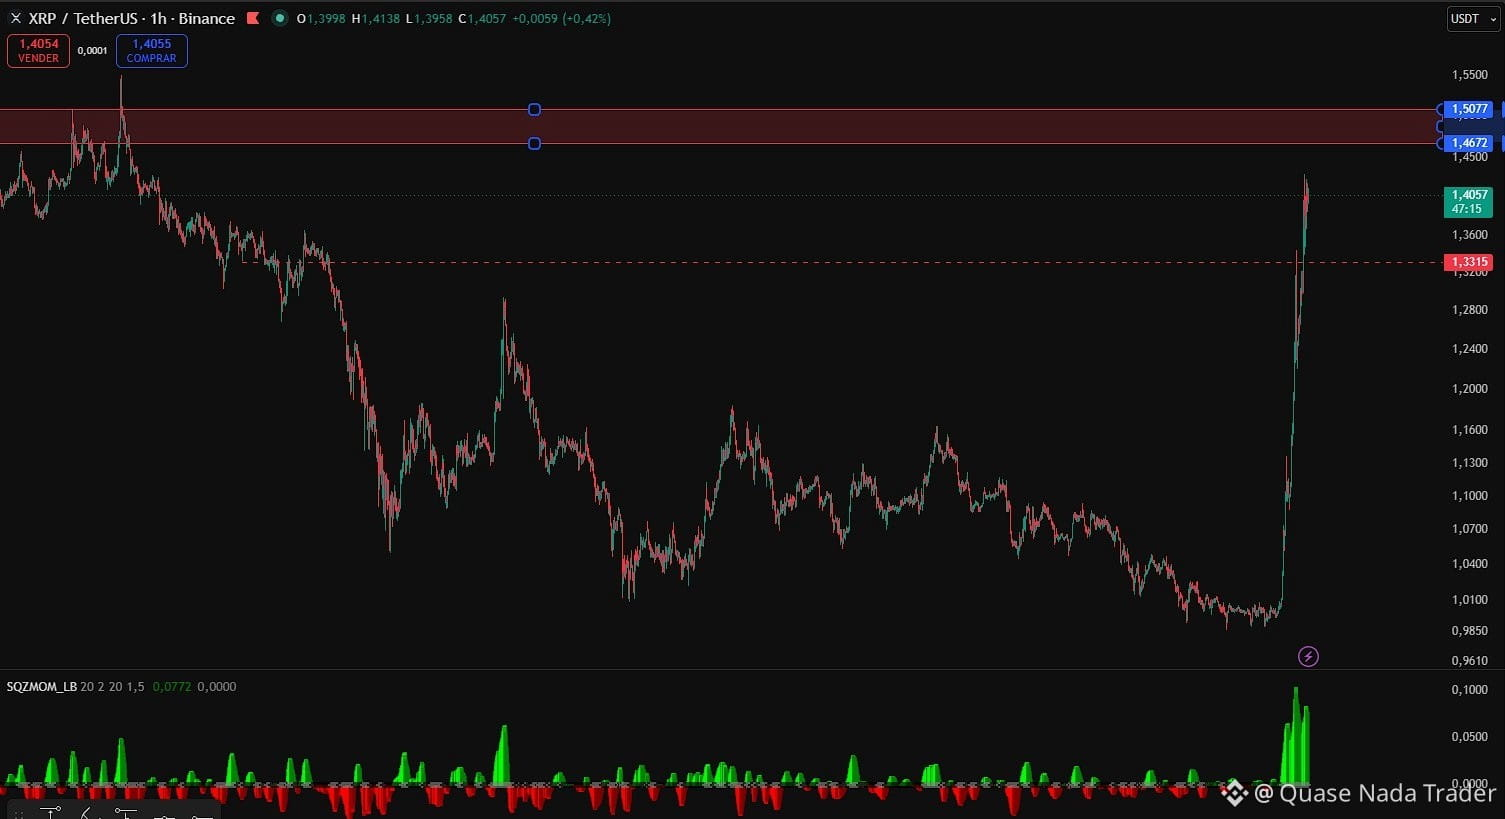
Task: Click the green 0,0772 SQZMOM value
Action: tap(172, 687)
